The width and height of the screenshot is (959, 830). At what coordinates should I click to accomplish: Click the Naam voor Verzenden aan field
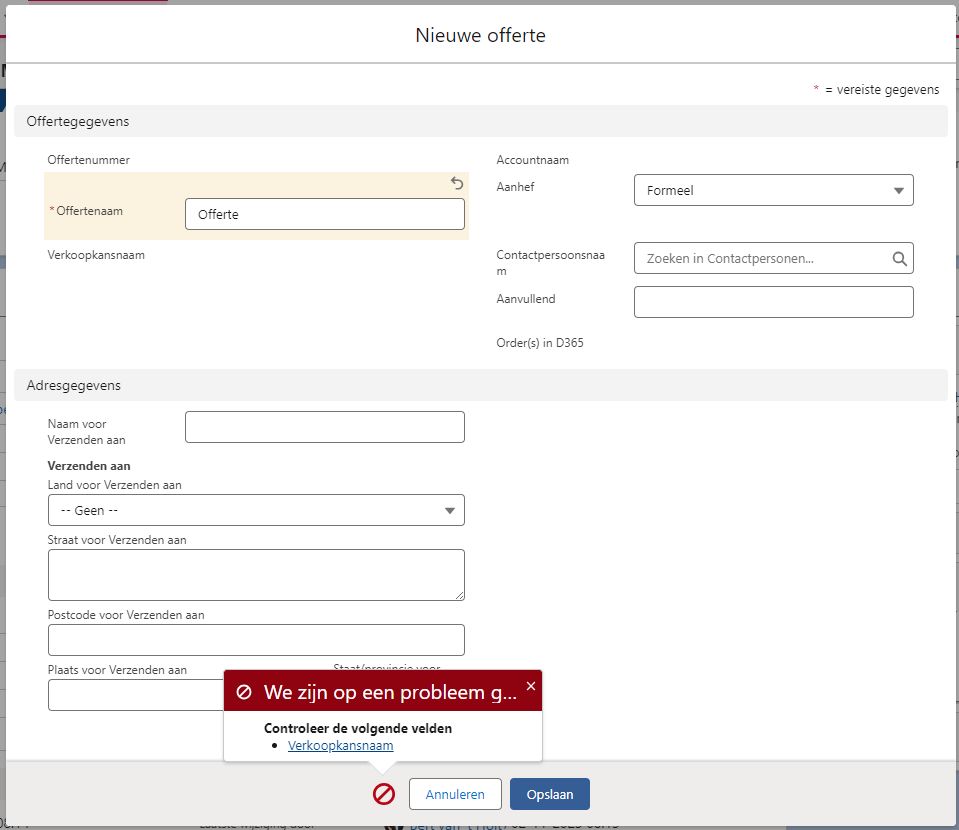point(325,427)
